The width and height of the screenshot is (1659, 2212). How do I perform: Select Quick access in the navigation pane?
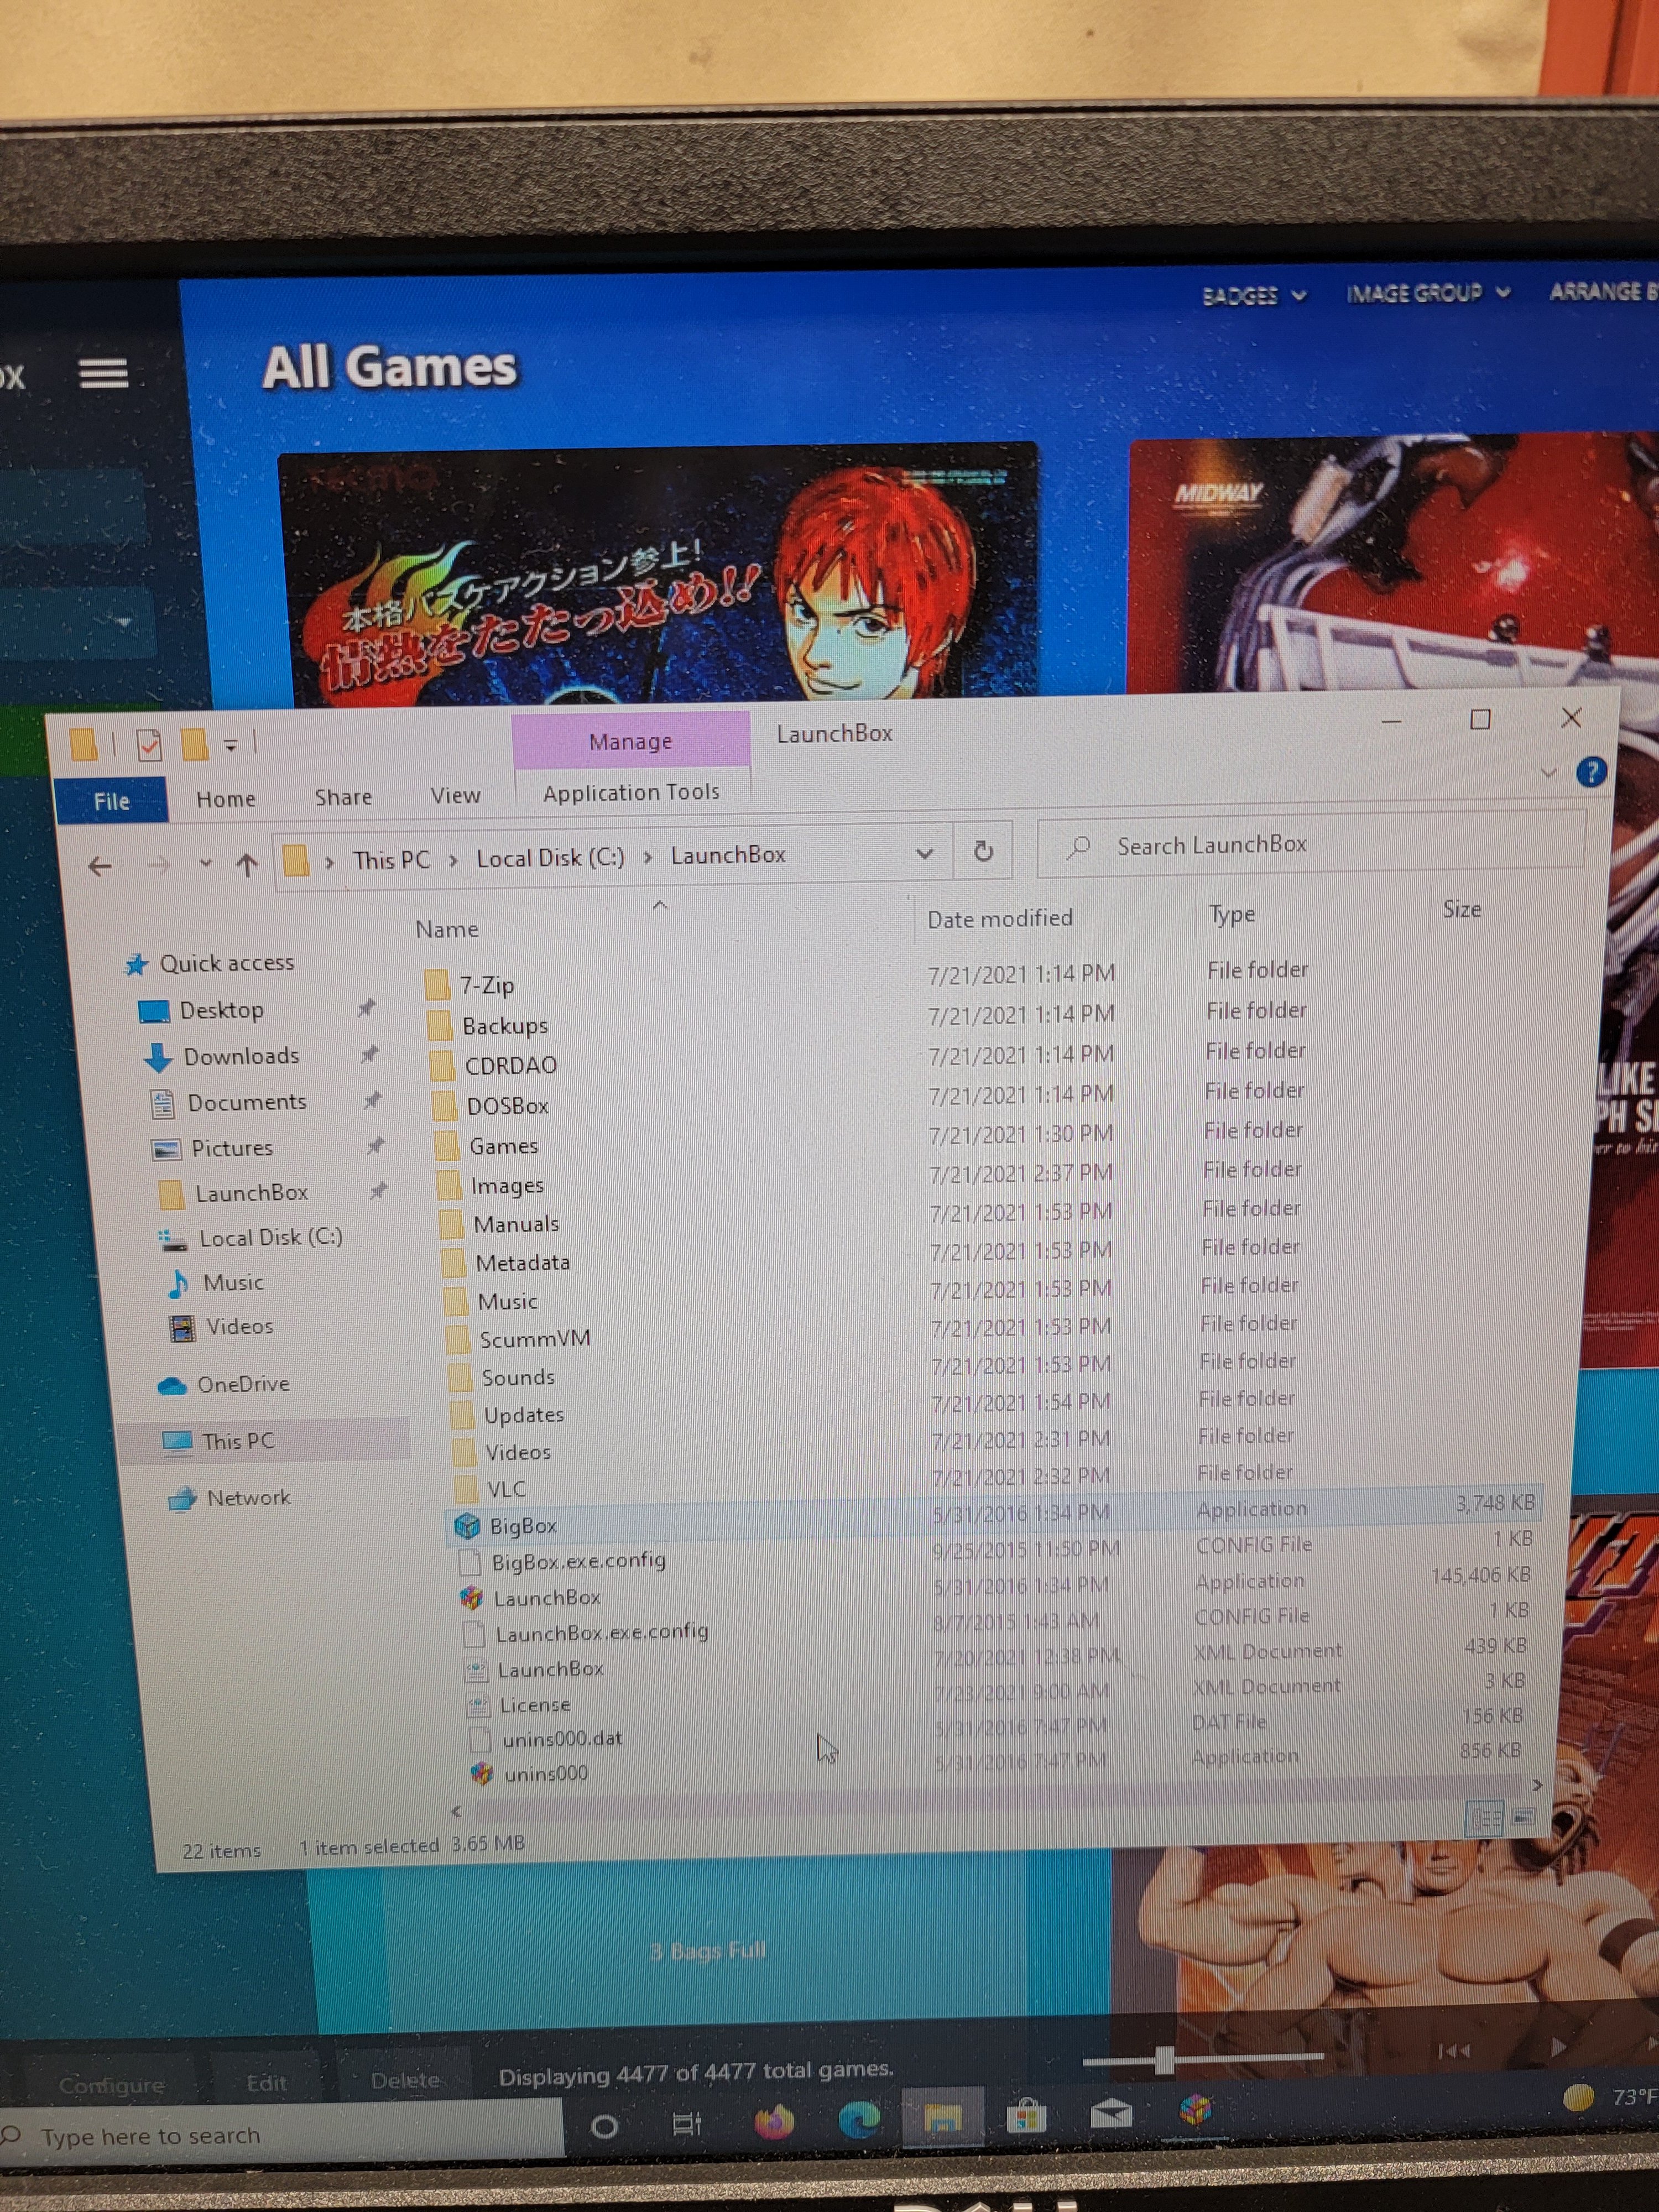point(226,963)
